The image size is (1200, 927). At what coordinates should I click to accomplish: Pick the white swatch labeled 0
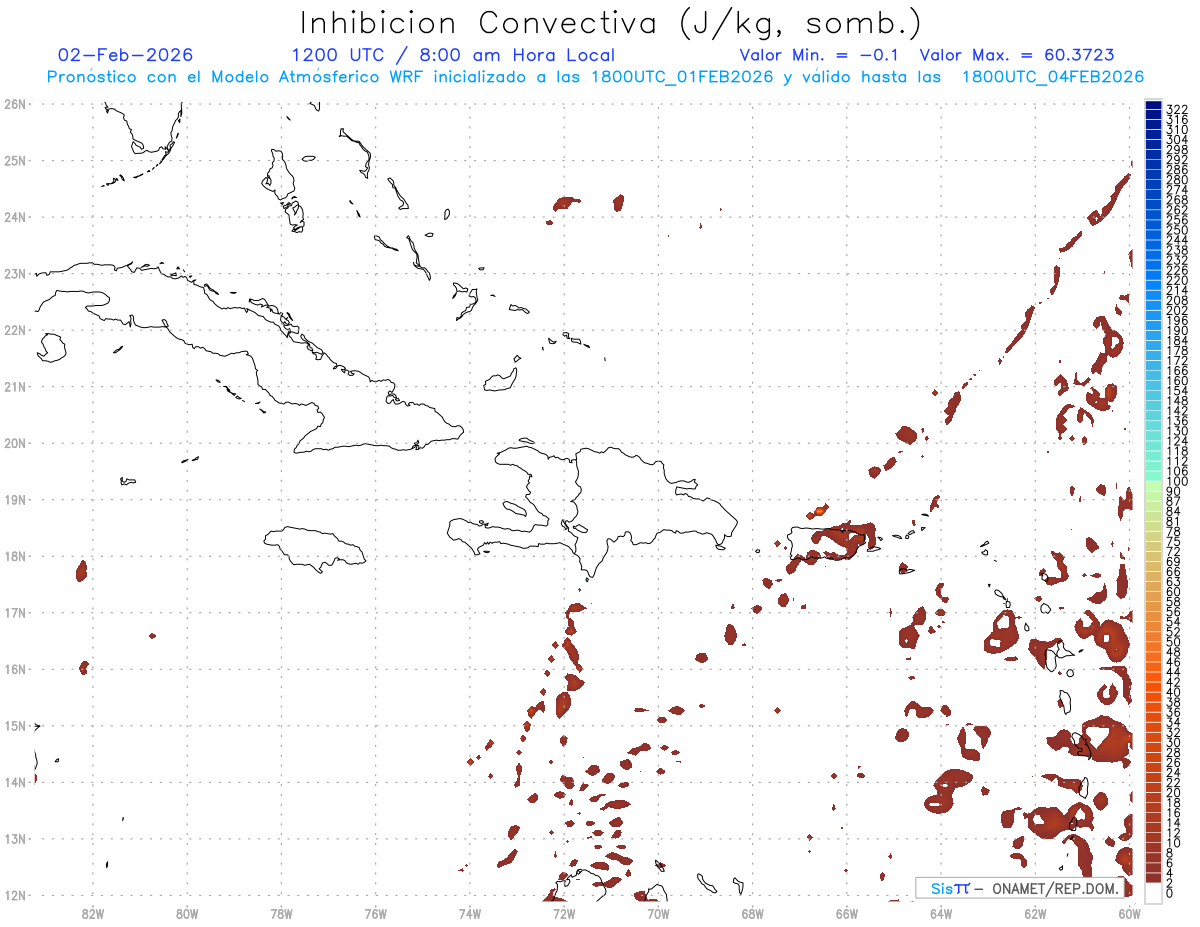coord(1153,891)
